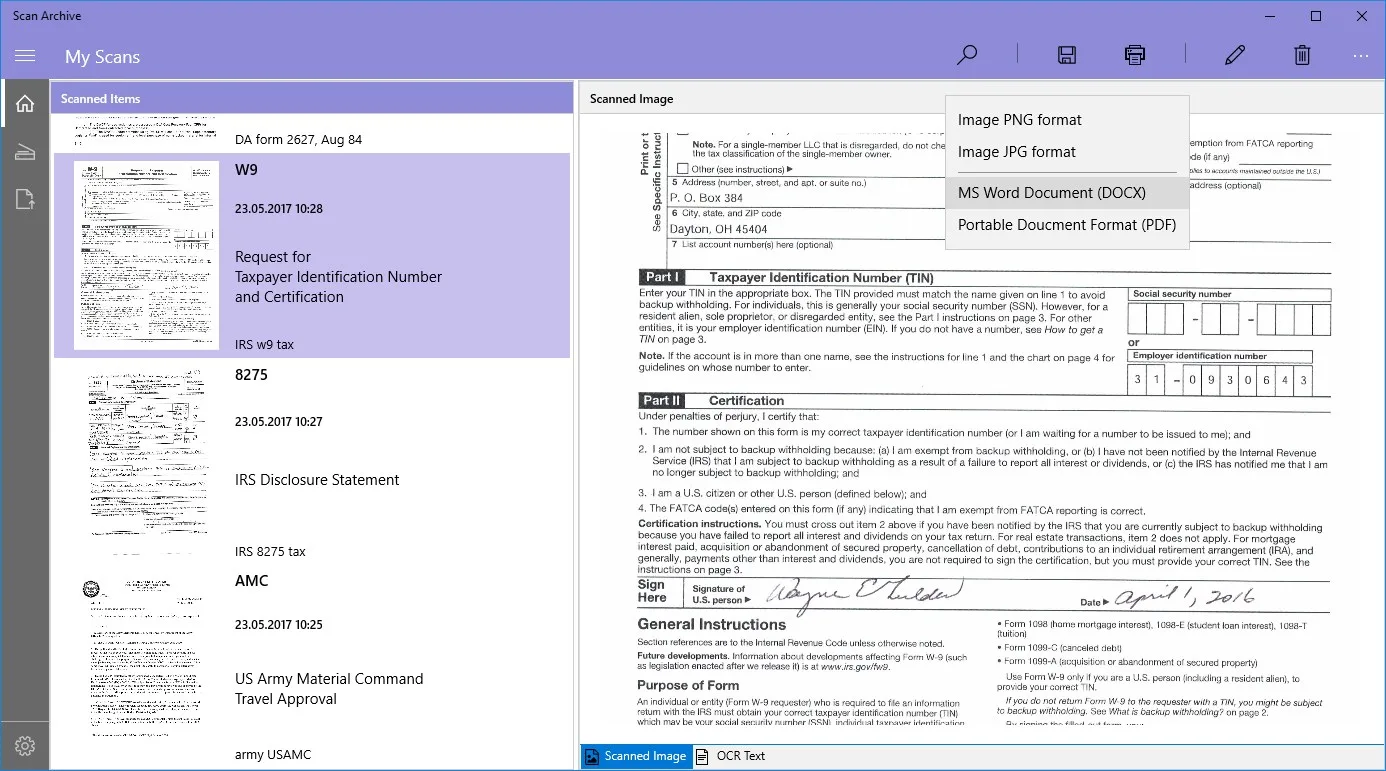Click the edit pencil icon
The image size is (1386, 771).
(x=1235, y=56)
